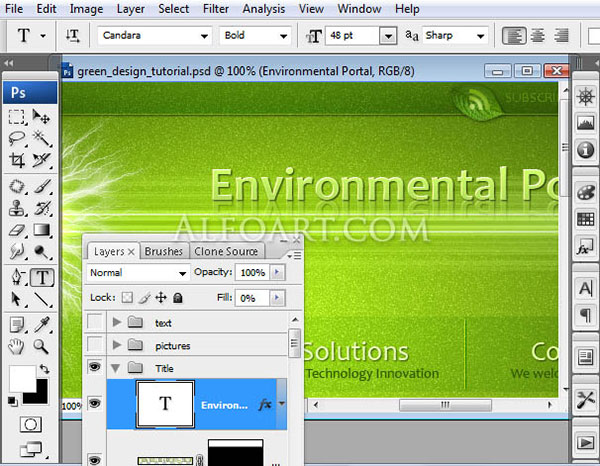Screen dimensions: 600x466
Task: Select the Move tool
Action: point(41,116)
